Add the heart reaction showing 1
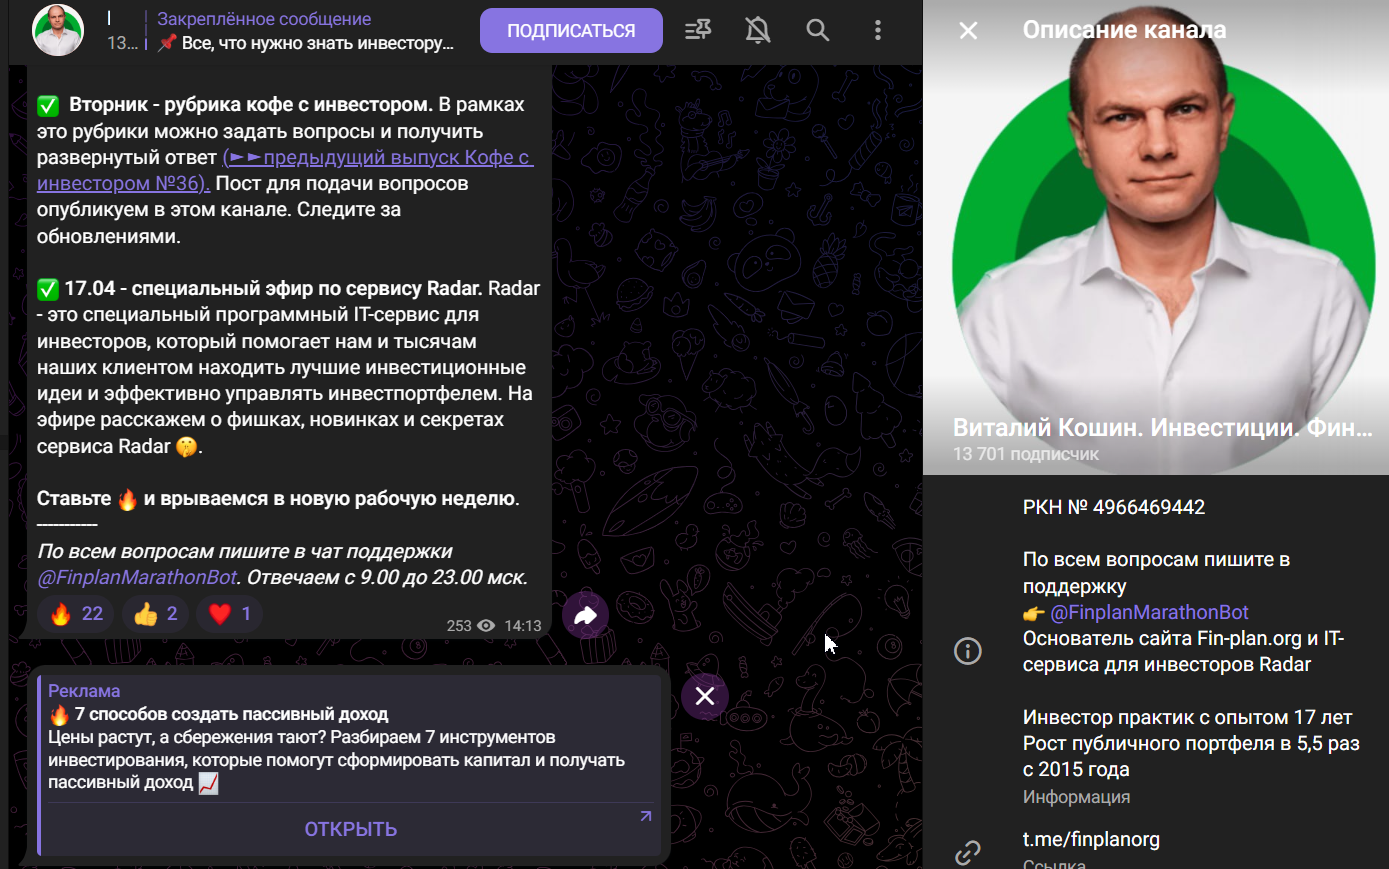This screenshot has height=869, width=1389. tap(230, 613)
